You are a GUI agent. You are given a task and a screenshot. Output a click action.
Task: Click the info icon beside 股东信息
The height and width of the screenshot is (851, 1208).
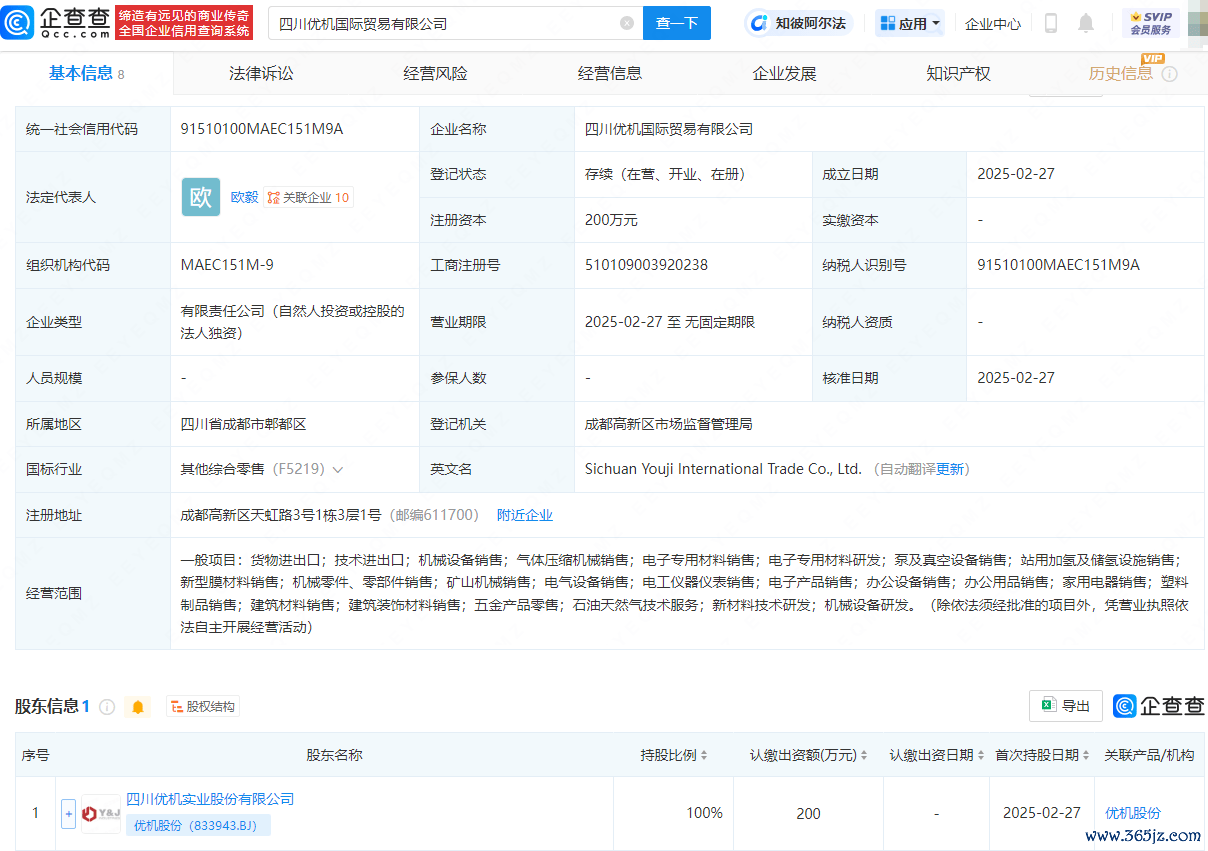coord(107,707)
